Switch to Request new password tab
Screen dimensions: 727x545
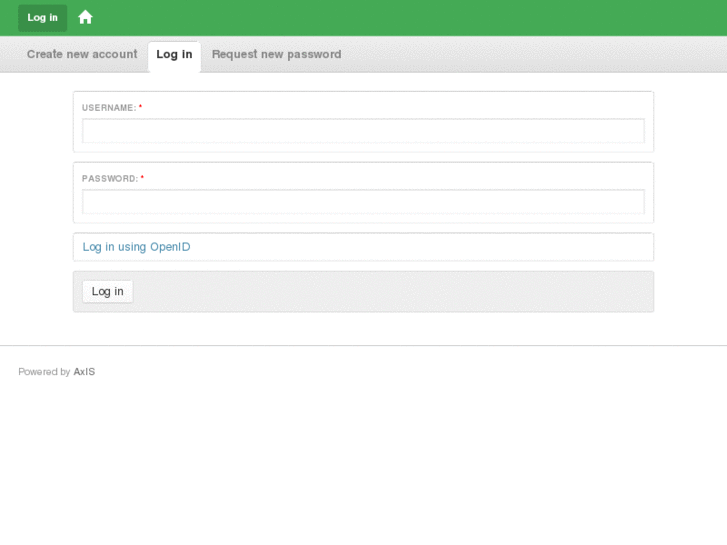[276, 55]
